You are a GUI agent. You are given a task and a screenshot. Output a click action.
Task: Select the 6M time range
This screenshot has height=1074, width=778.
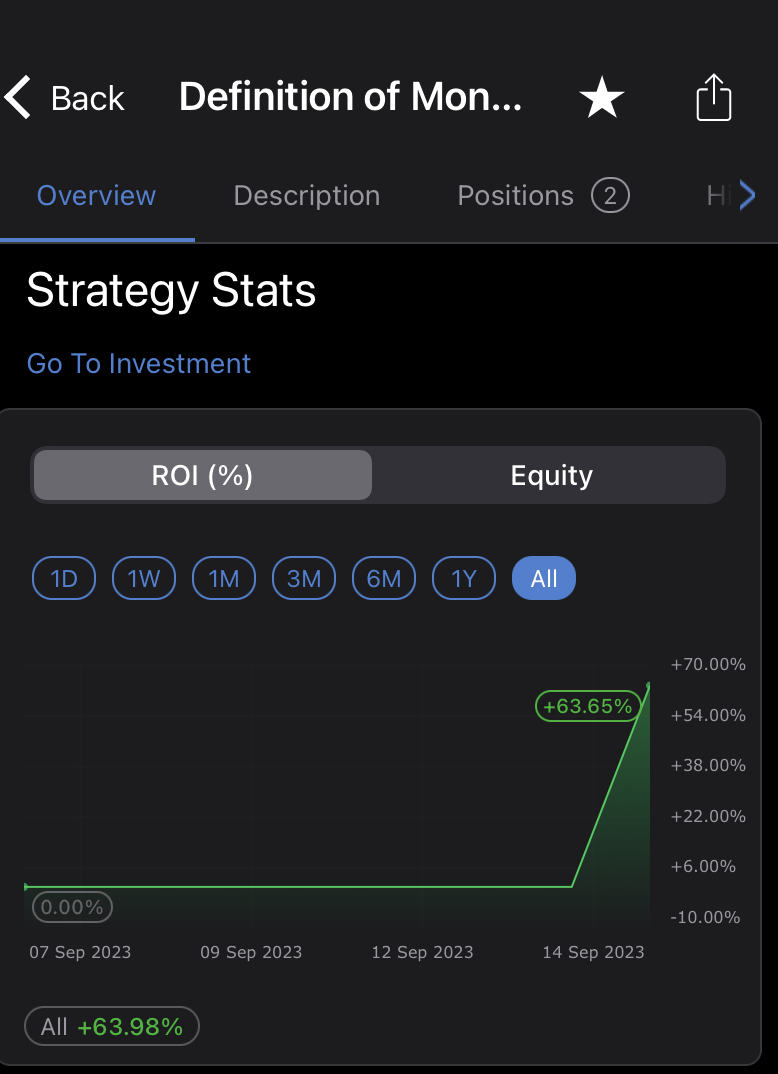tap(384, 578)
